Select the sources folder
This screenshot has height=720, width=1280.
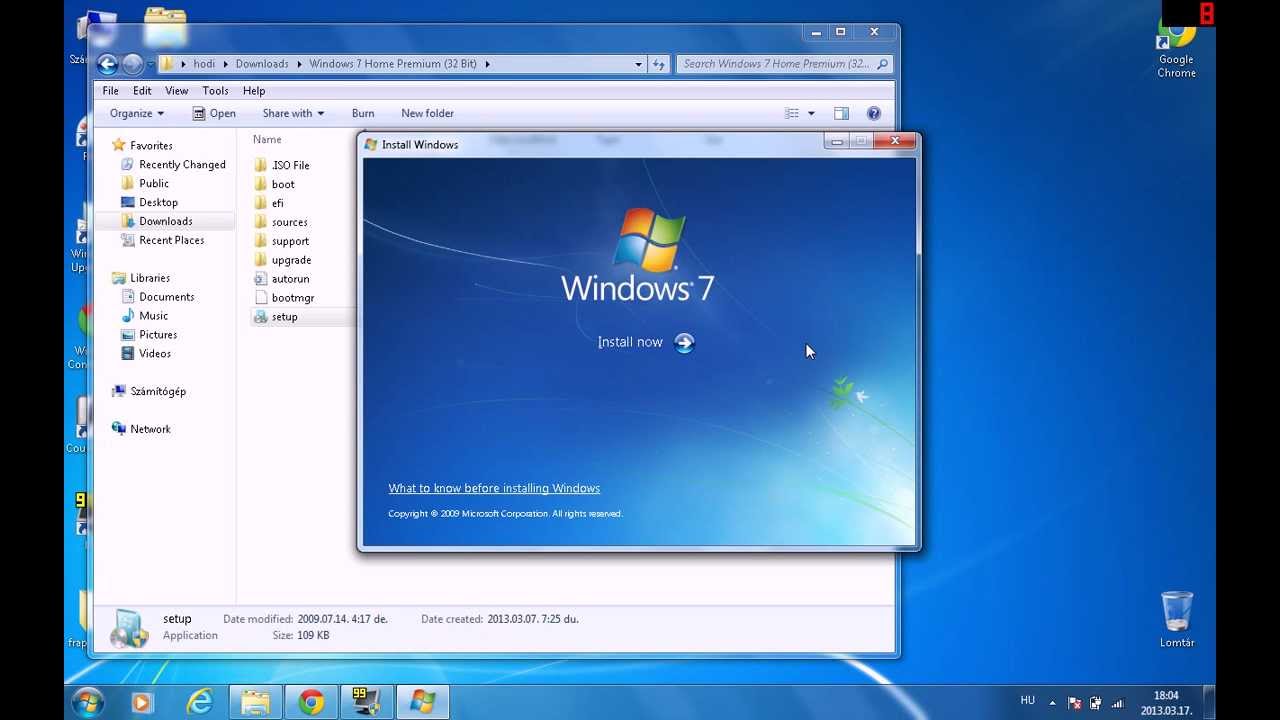[289, 223]
